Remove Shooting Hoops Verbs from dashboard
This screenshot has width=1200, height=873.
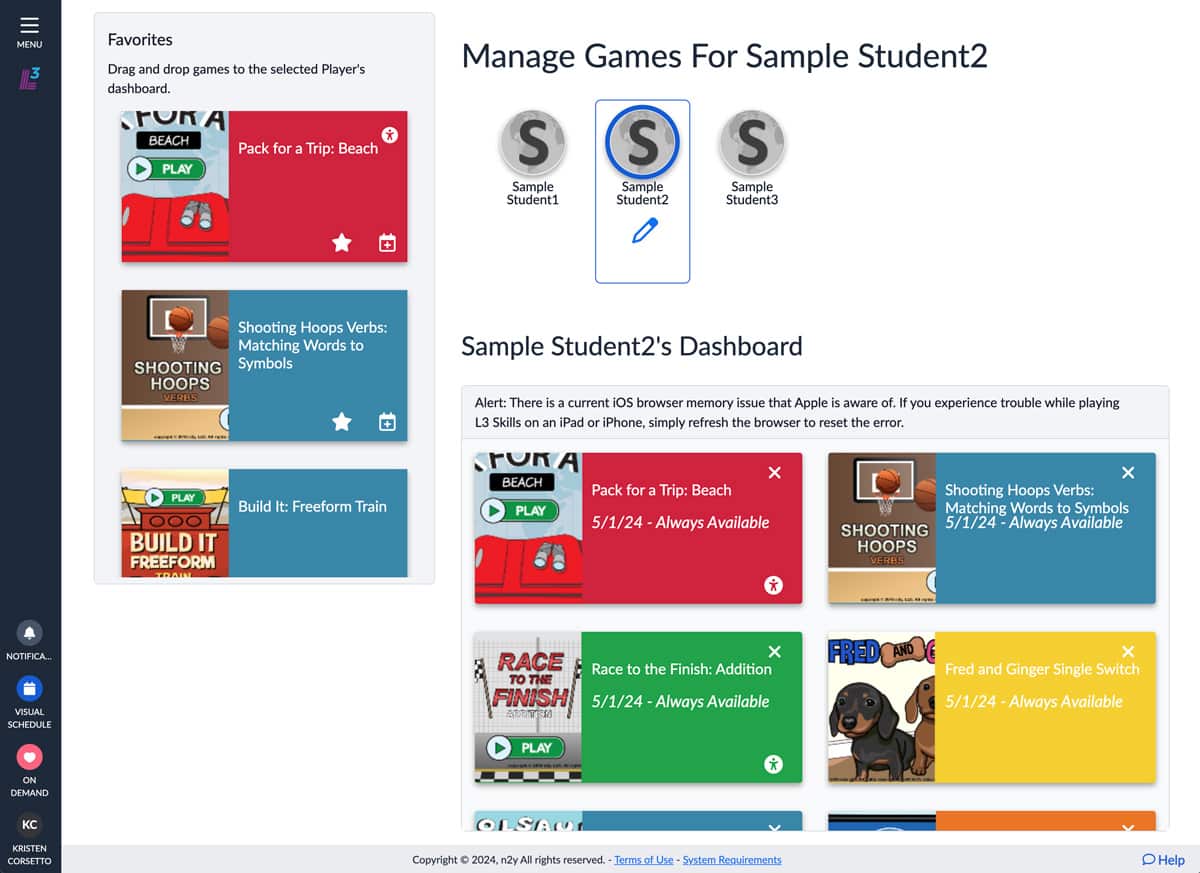[1128, 473]
